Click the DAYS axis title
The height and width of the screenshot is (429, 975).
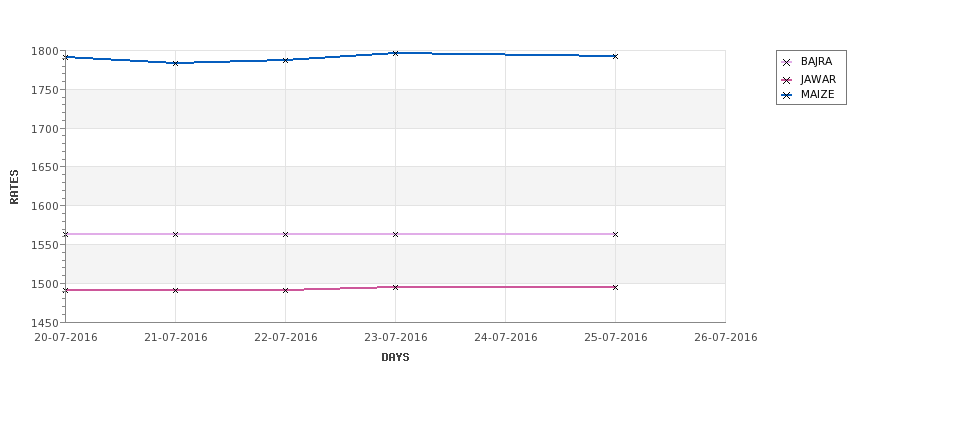point(395,358)
